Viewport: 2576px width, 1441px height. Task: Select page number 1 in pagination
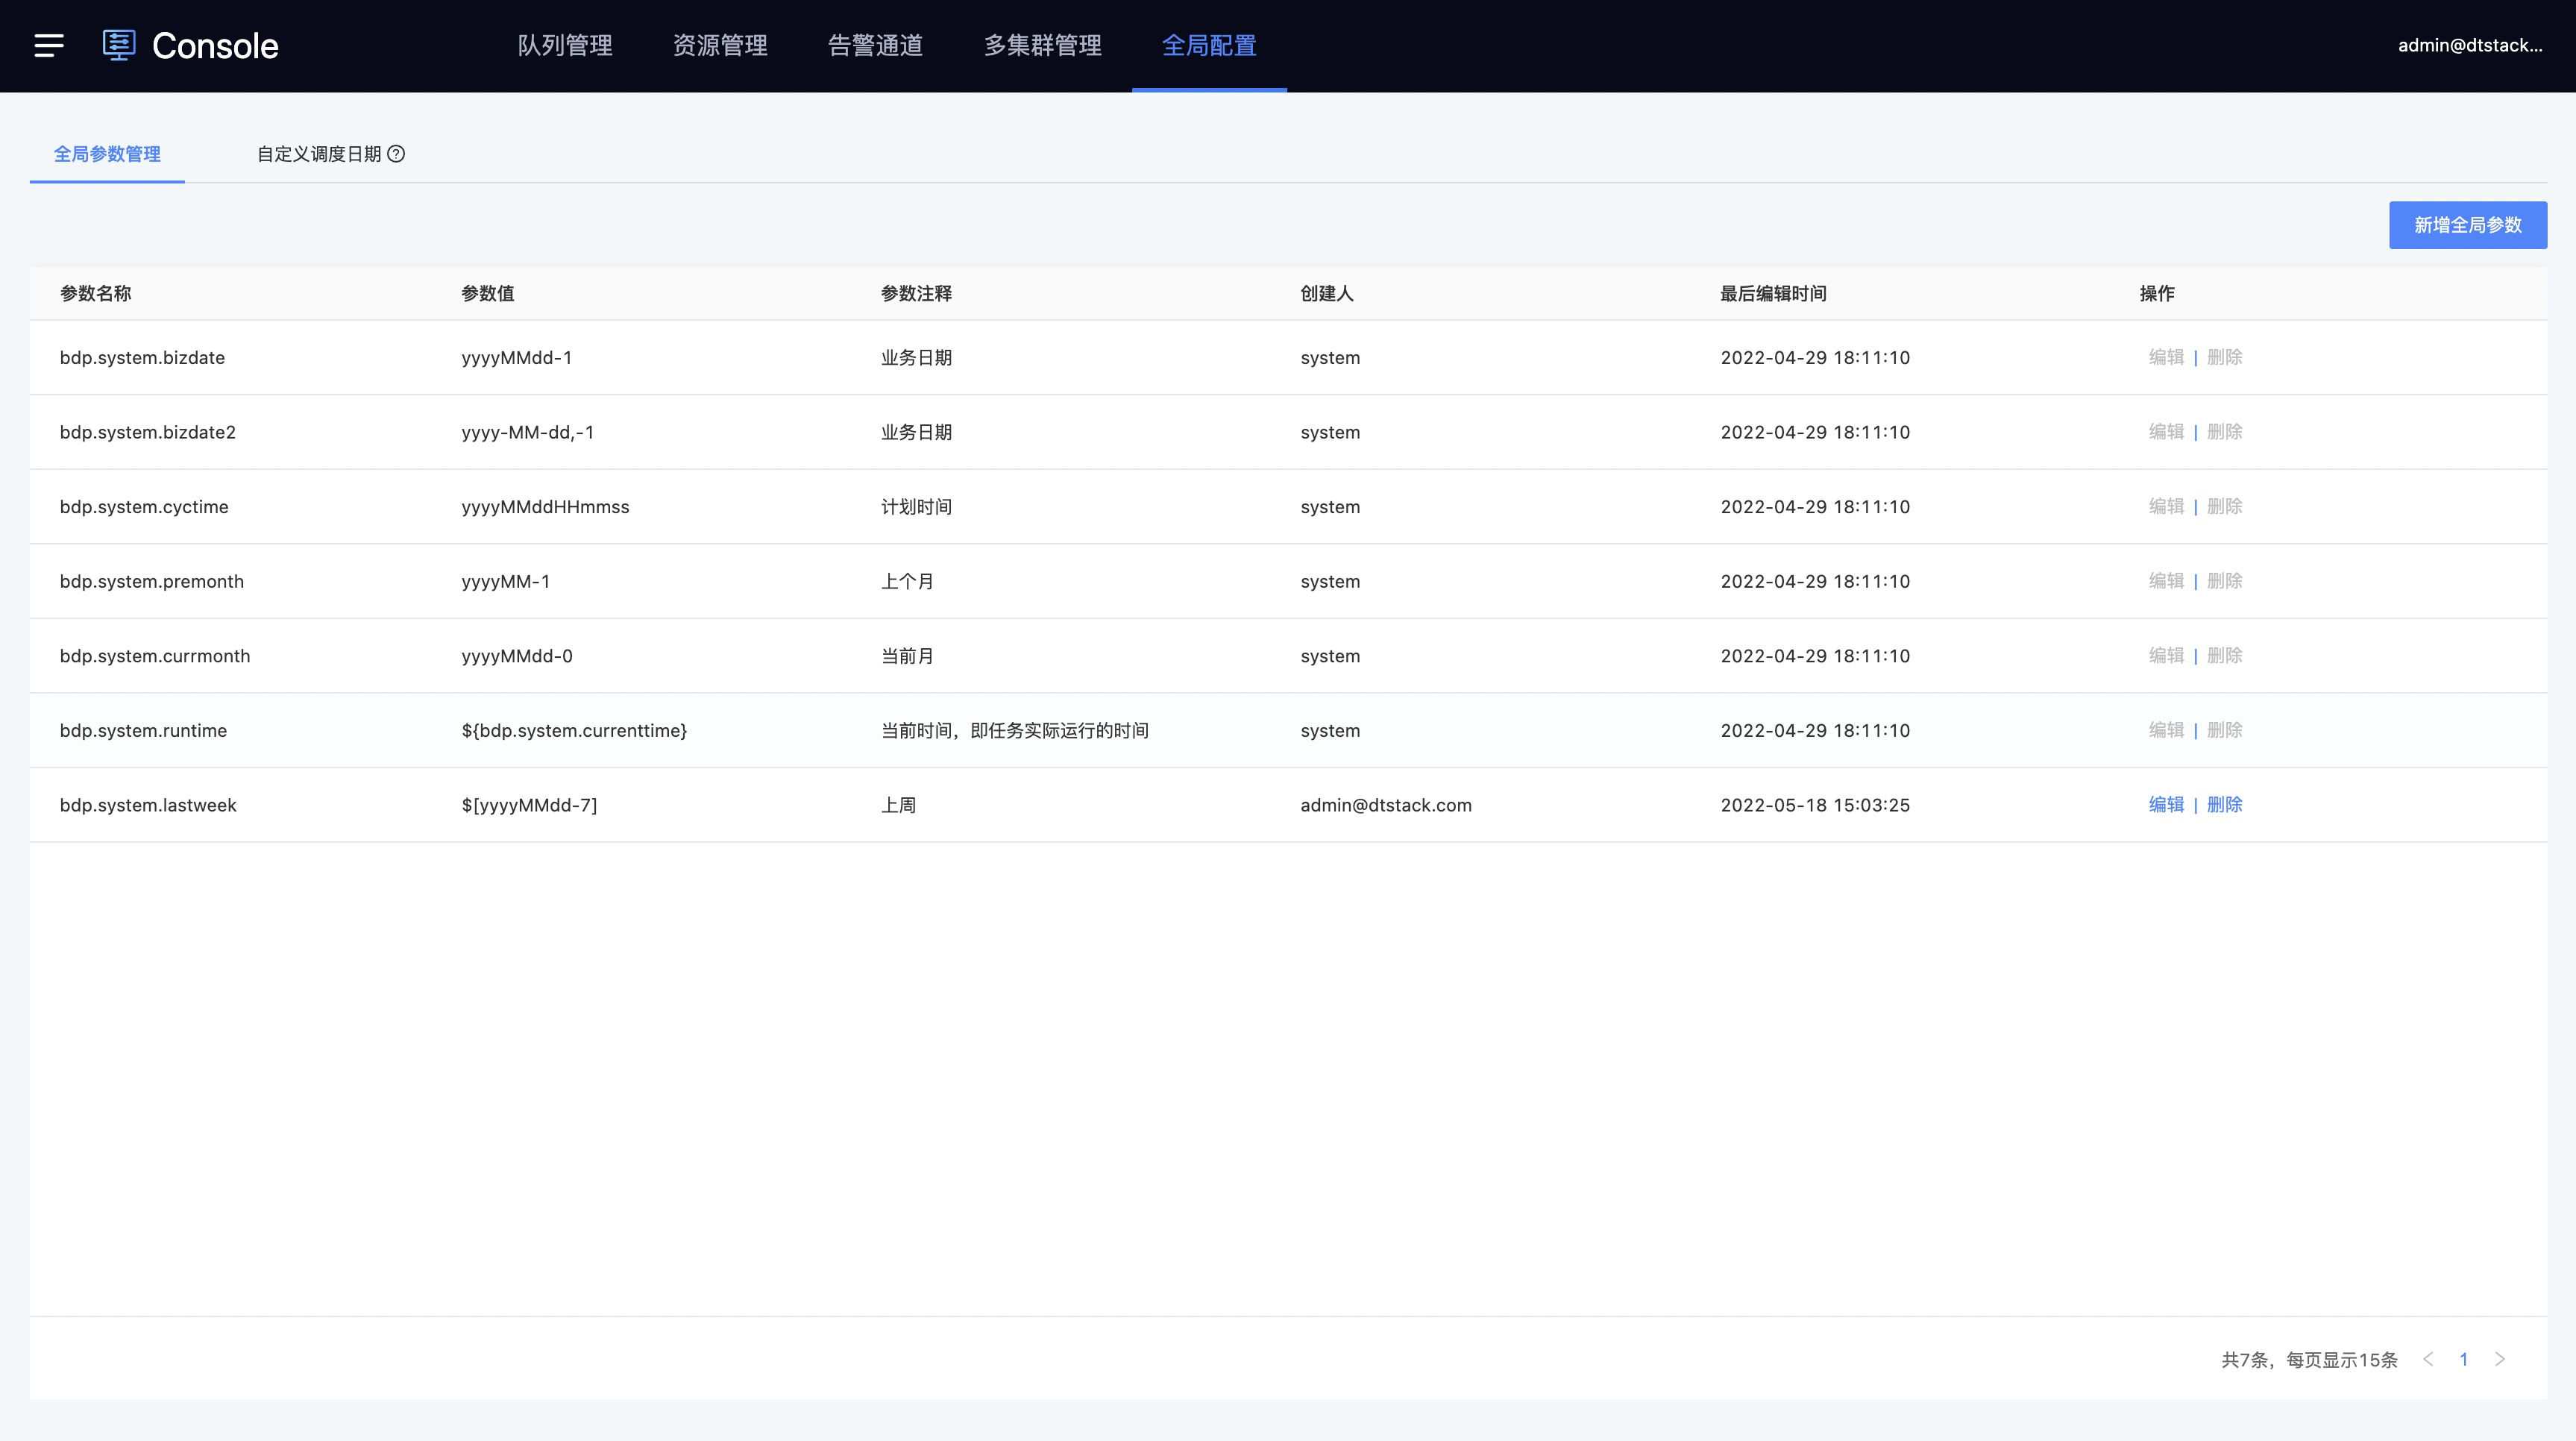pyautogui.click(x=2464, y=1359)
